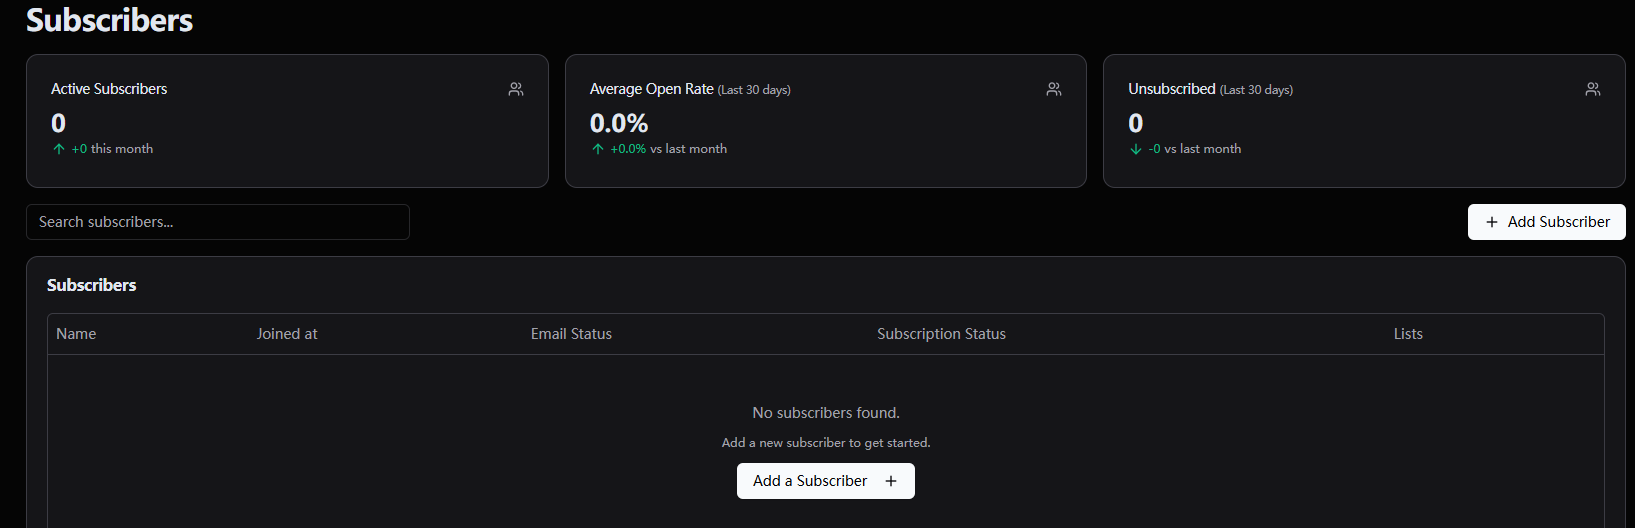Sort by the Name column header
This screenshot has width=1635, height=528.
(x=76, y=334)
